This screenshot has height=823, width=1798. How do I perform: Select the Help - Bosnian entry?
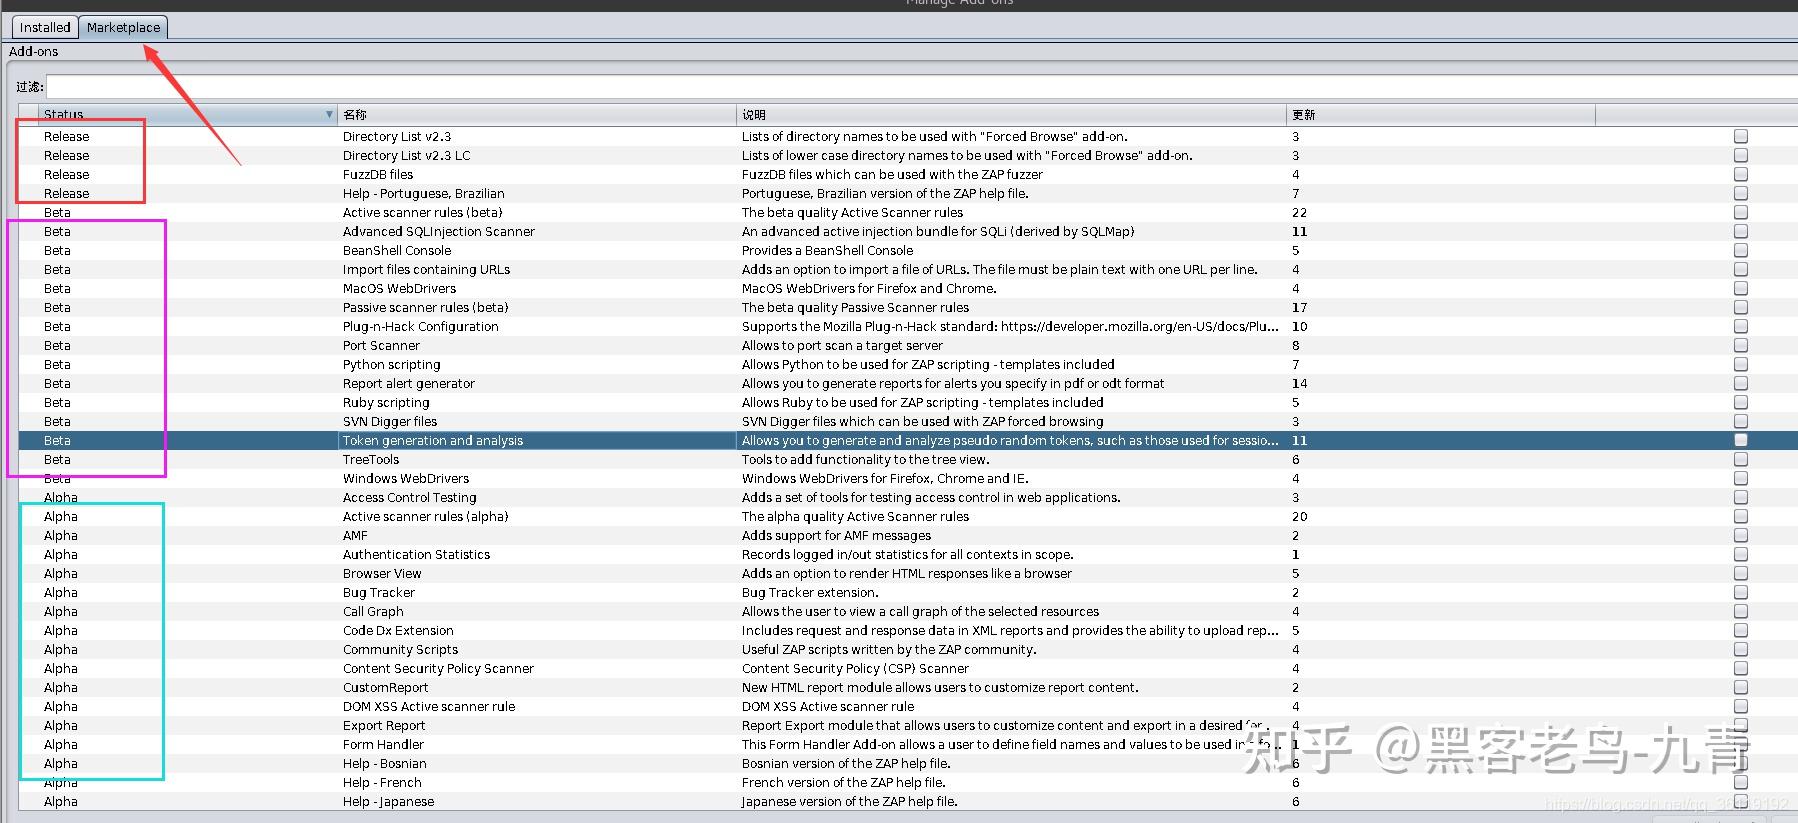pos(384,763)
